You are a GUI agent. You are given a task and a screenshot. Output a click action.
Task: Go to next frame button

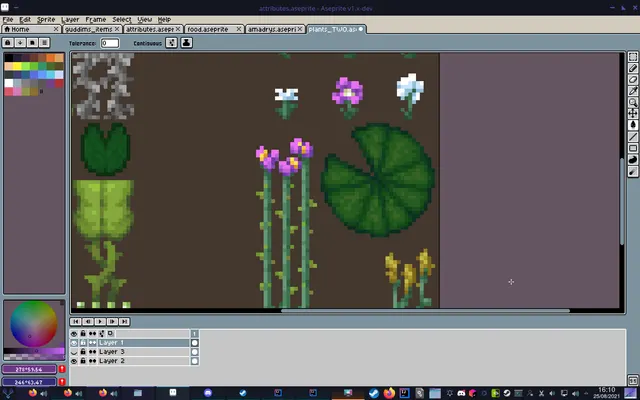pos(112,322)
